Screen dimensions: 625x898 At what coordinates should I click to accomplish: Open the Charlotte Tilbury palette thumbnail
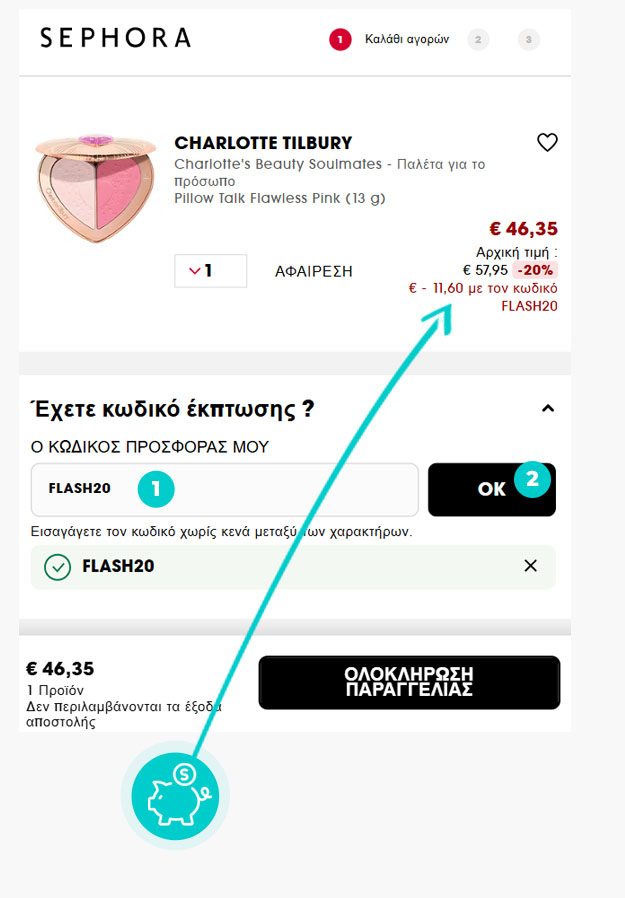pos(96,188)
